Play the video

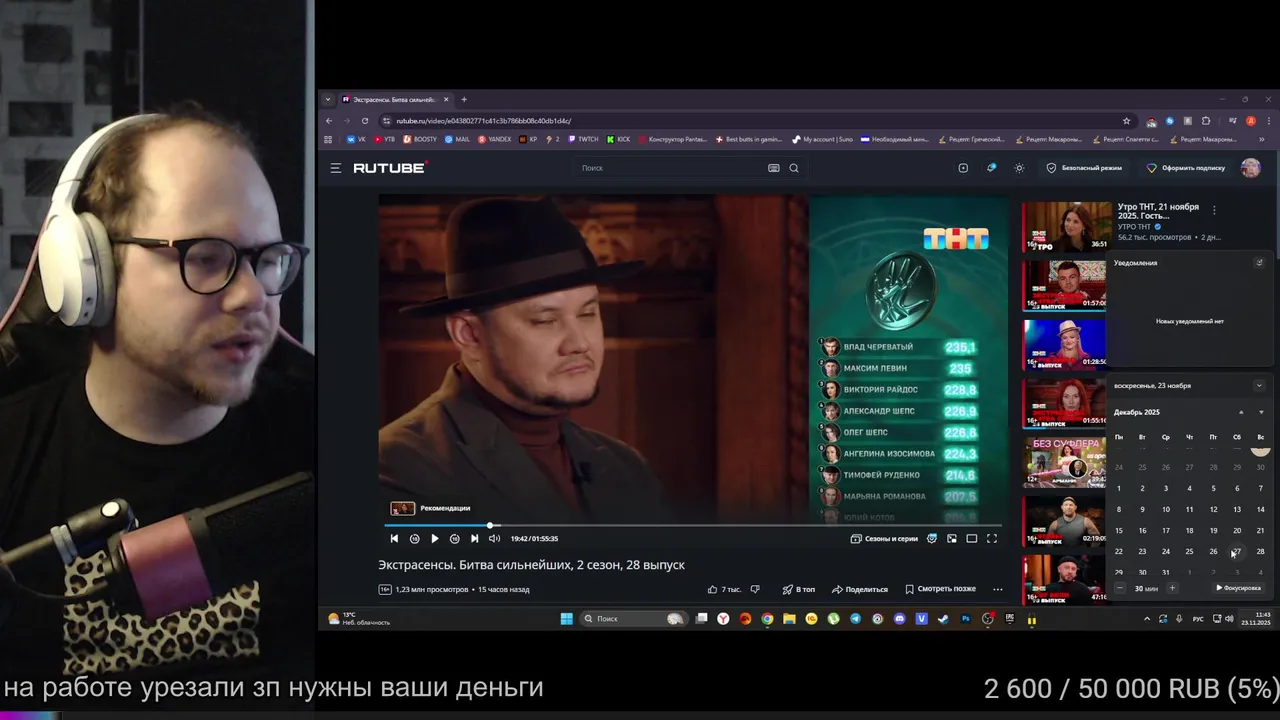[x=434, y=539]
